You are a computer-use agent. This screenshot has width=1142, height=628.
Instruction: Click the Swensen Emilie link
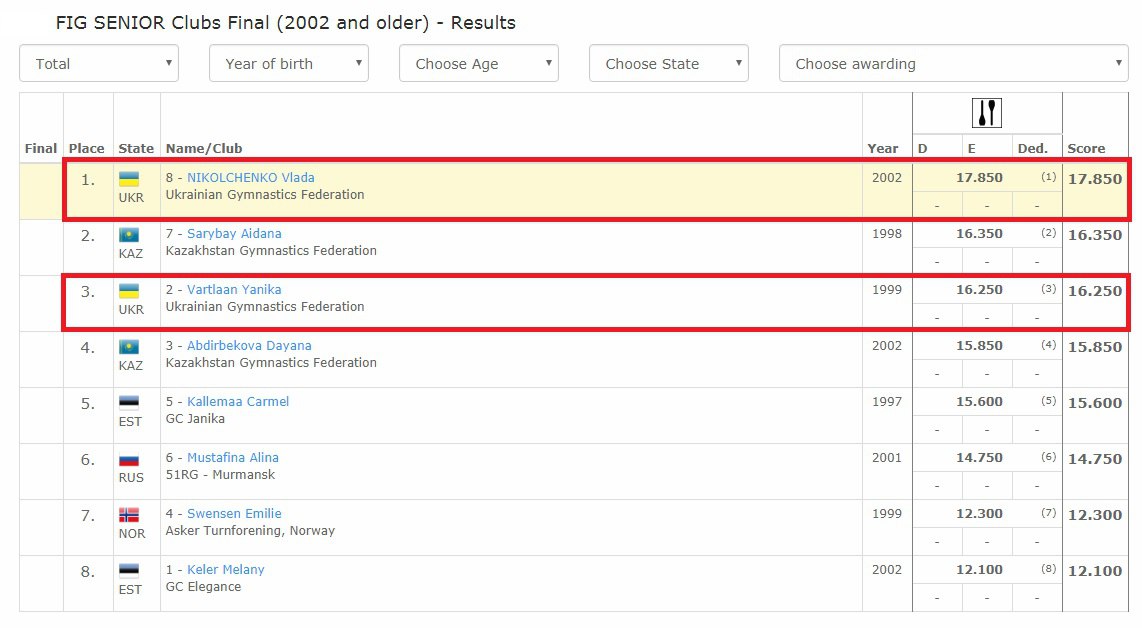point(234,514)
